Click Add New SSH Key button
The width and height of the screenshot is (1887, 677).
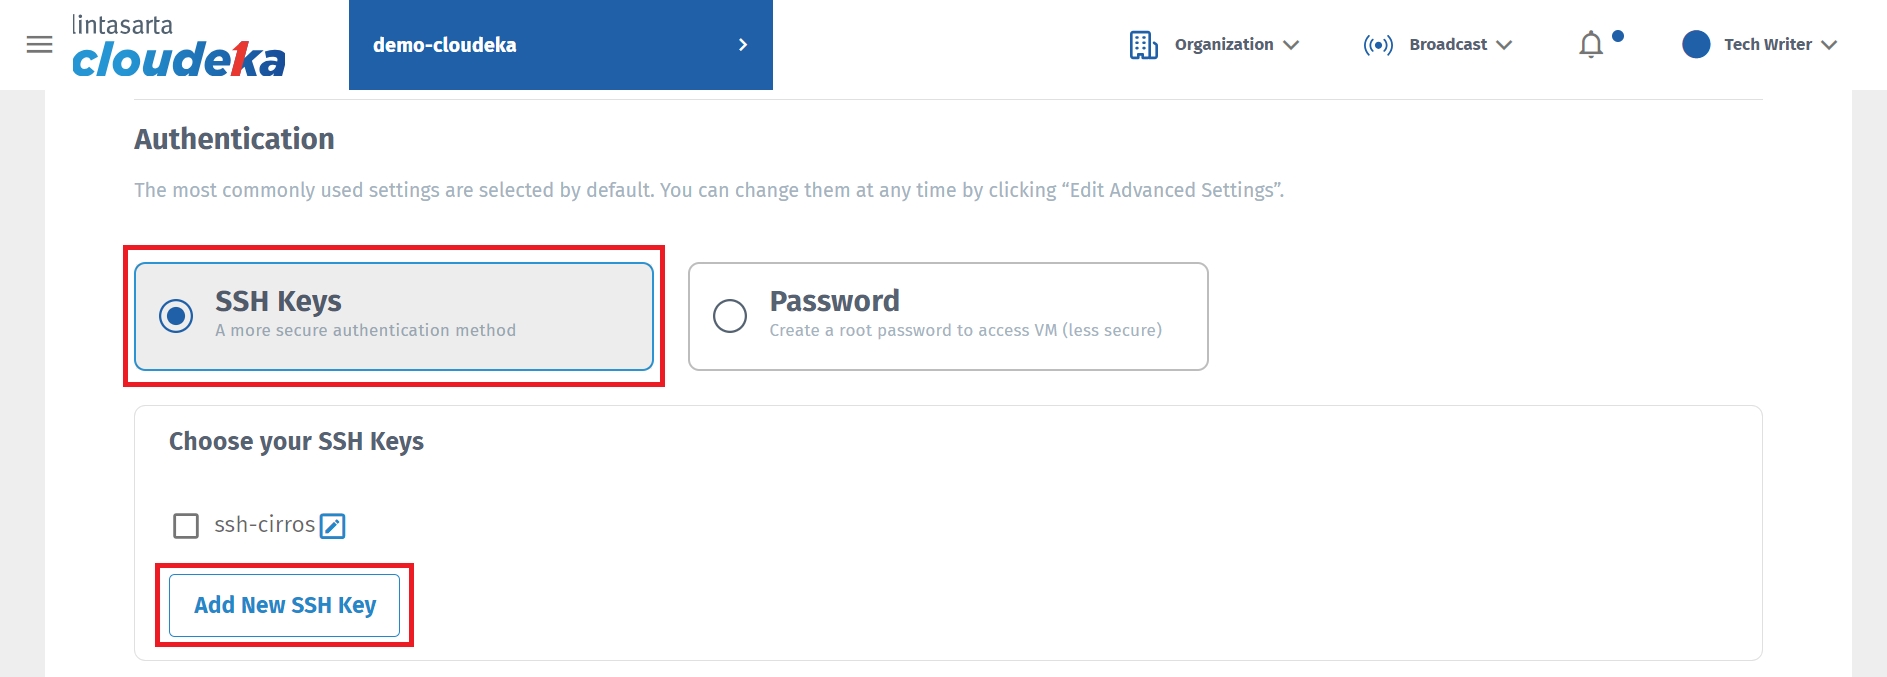tap(285, 605)
